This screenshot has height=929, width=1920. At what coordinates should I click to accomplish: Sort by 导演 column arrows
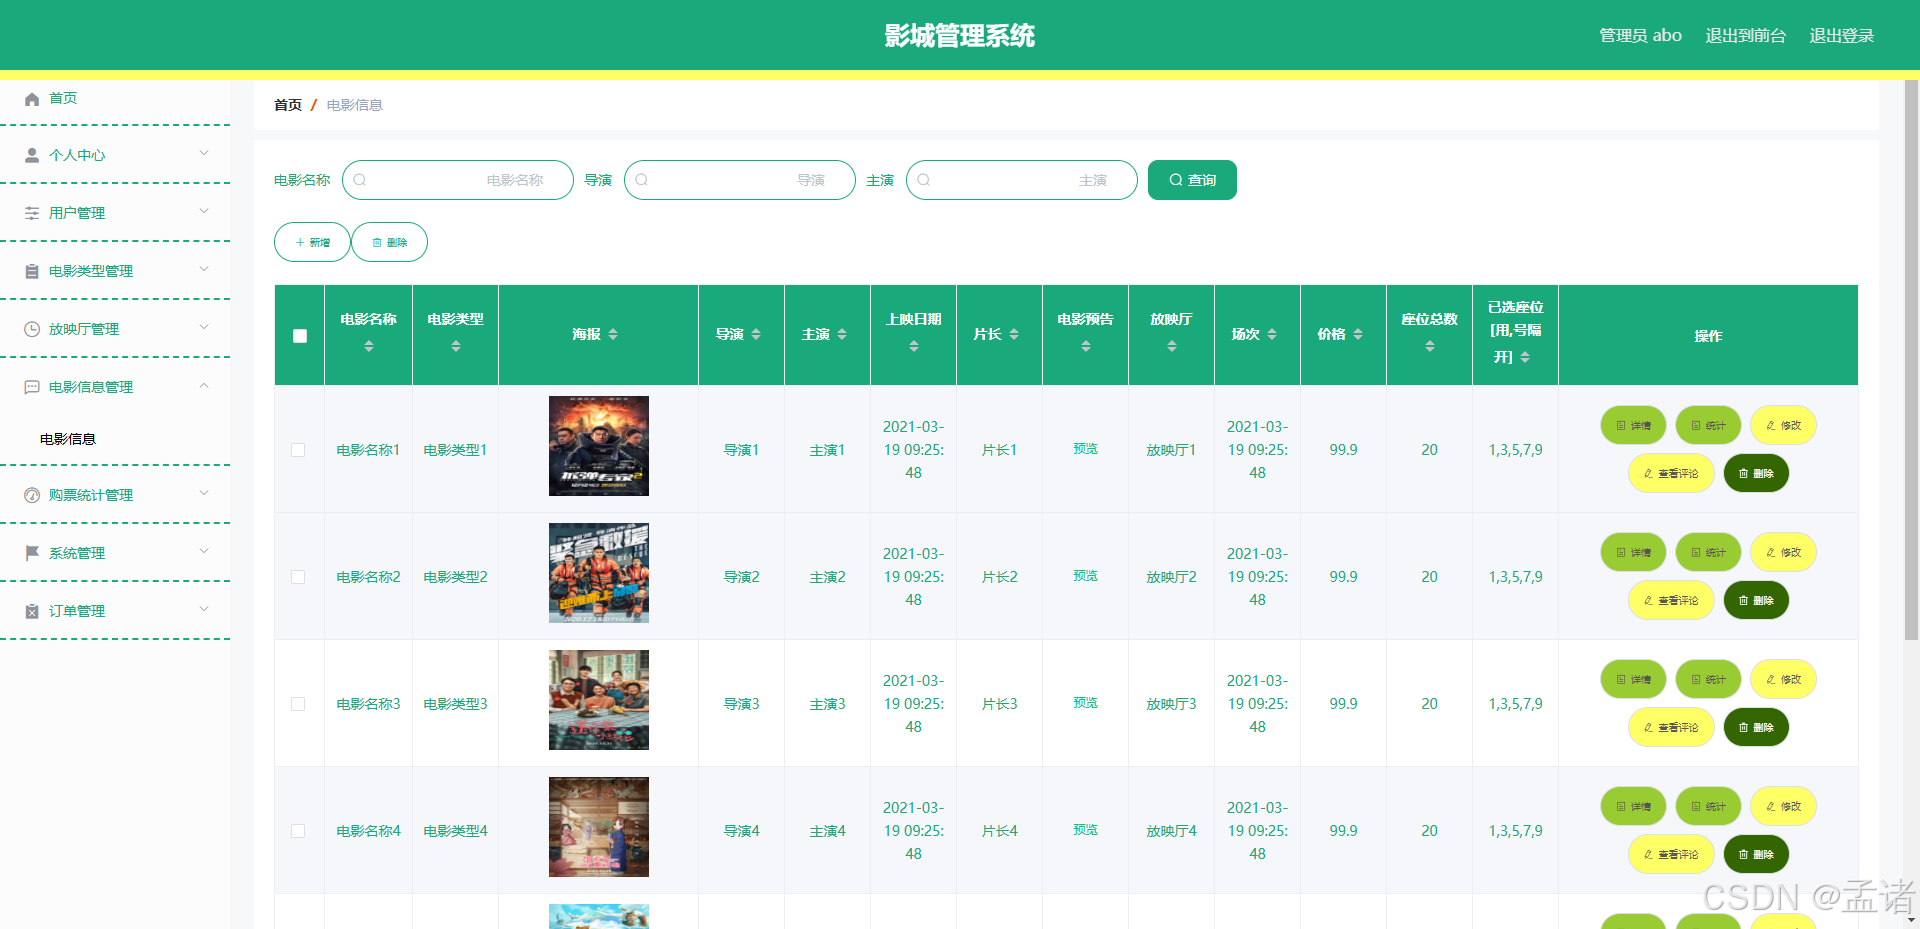pyautogui.click(x=756, y=334)
